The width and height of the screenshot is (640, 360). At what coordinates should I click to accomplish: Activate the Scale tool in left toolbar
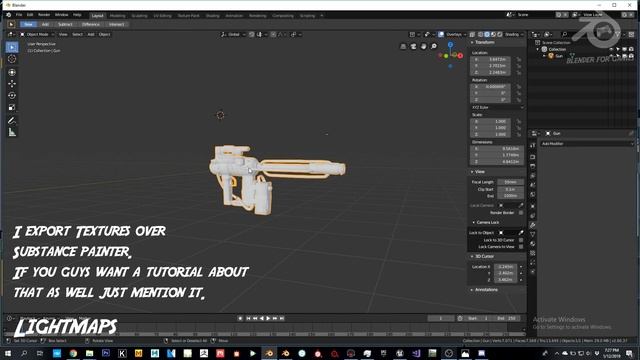[12, 107]
